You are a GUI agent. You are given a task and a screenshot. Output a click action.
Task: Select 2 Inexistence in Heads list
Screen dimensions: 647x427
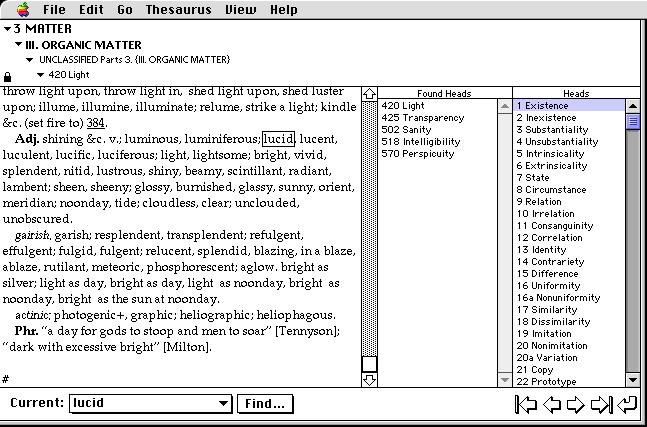(569, 118)
